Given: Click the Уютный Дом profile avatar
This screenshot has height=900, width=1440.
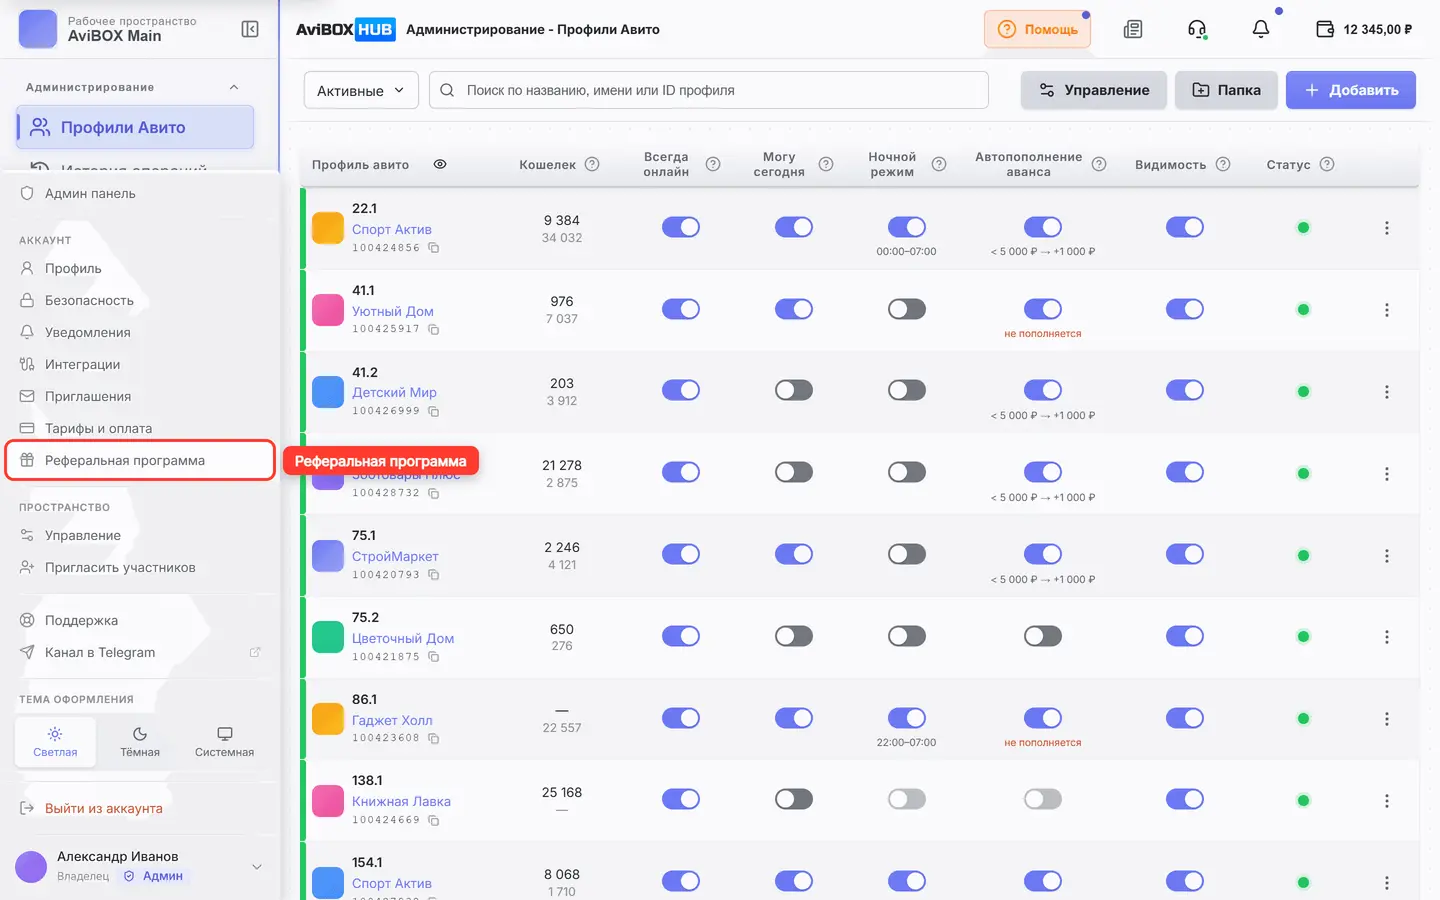Looking at the screenshot, I should [x=328, y=310].
